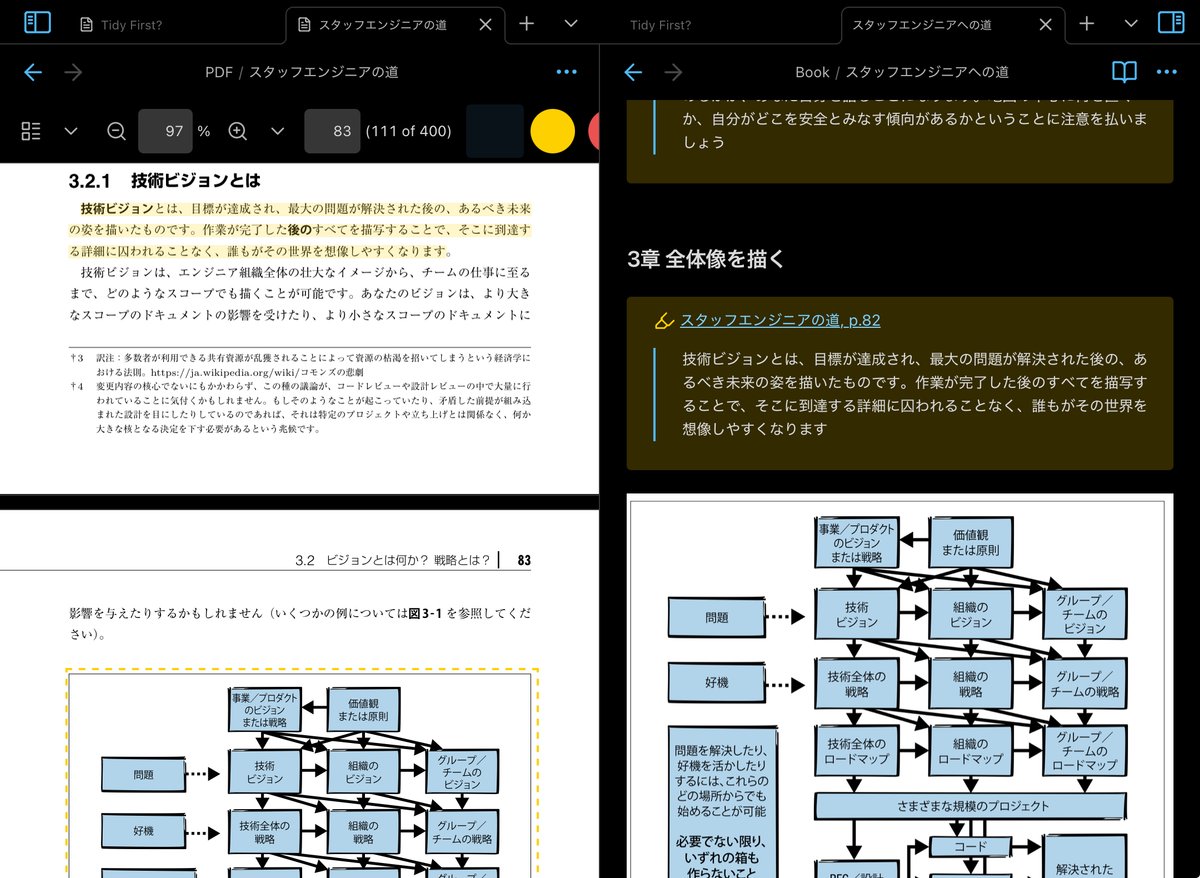
Task: Expand tab list chevron in right pane
Action: tap(1131, 24)
